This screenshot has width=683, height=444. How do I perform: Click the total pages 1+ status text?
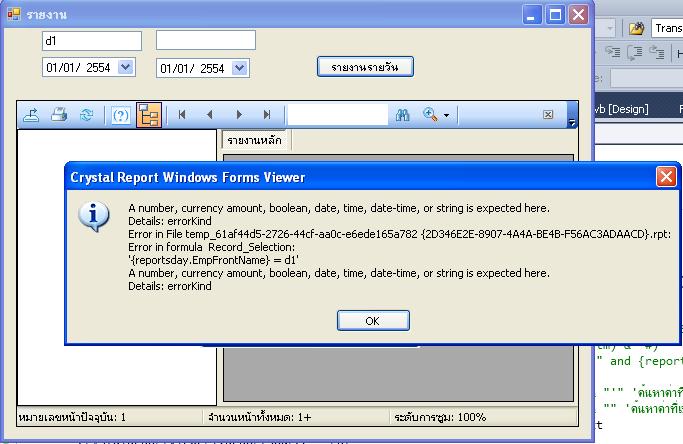tap(260, 417)
